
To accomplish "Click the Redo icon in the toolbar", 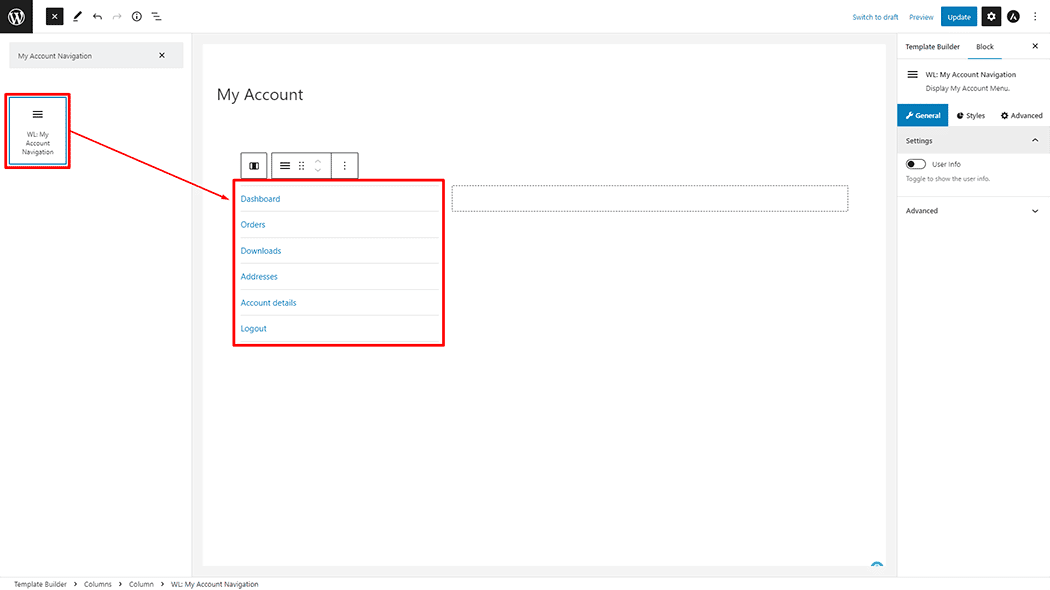I will pos(116,16).
